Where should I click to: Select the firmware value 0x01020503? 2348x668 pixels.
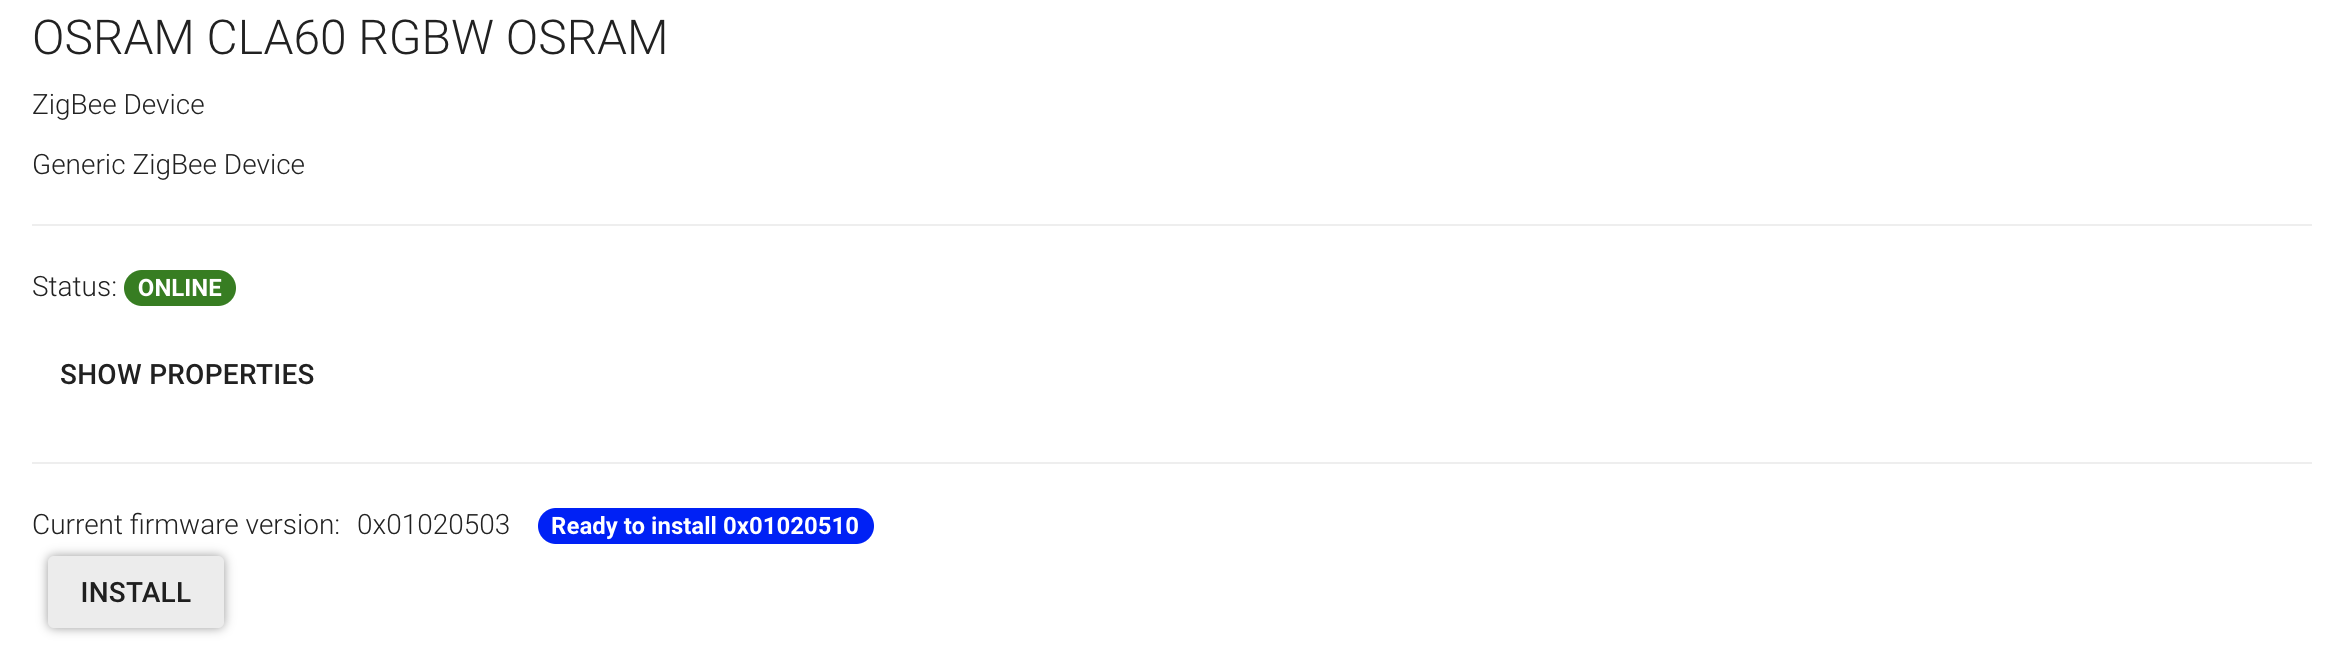coord(433,525)
